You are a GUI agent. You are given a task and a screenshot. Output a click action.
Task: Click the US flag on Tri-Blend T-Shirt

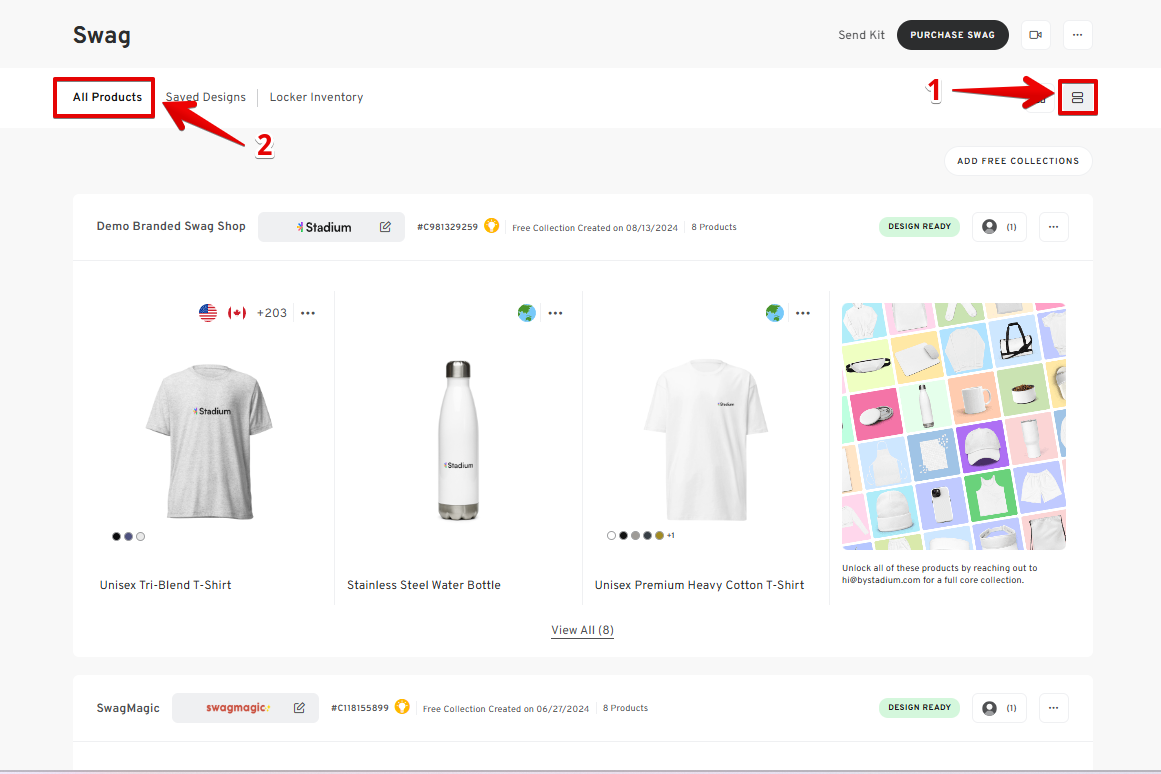pyautogui.click(x=208, y=313)
